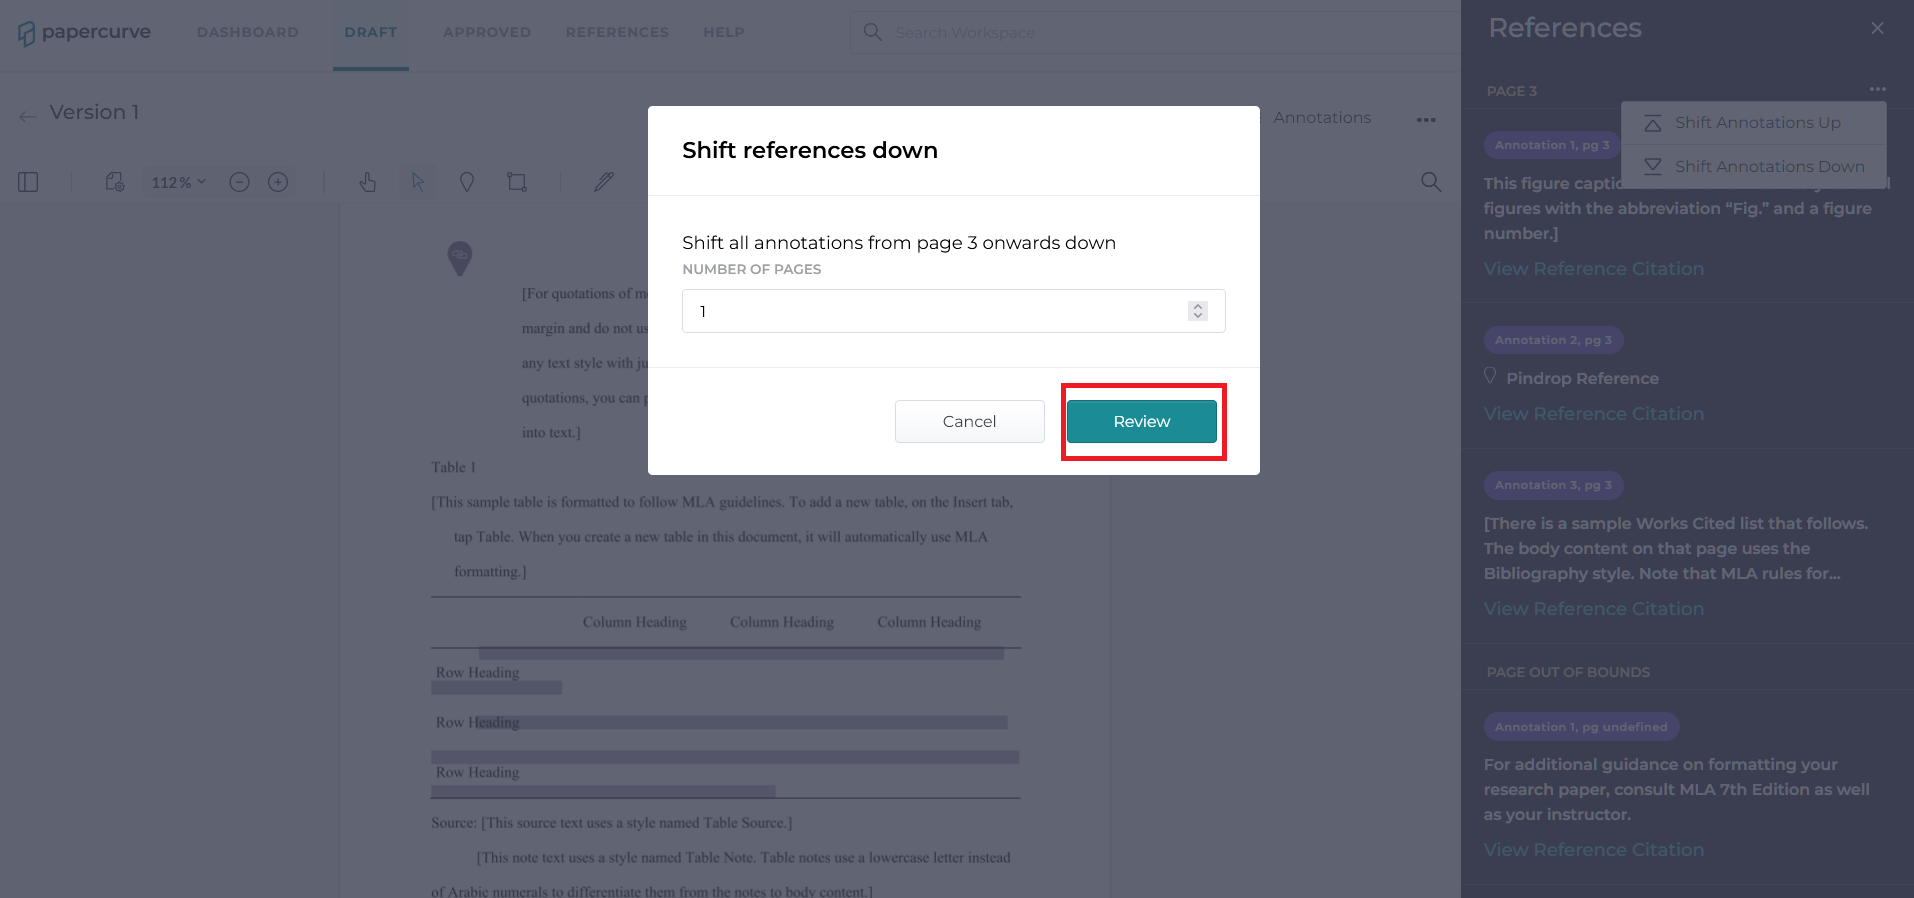Close the References panel
The width and height of the screenshot is (1914, 898).
click(x=1877, y=28)
